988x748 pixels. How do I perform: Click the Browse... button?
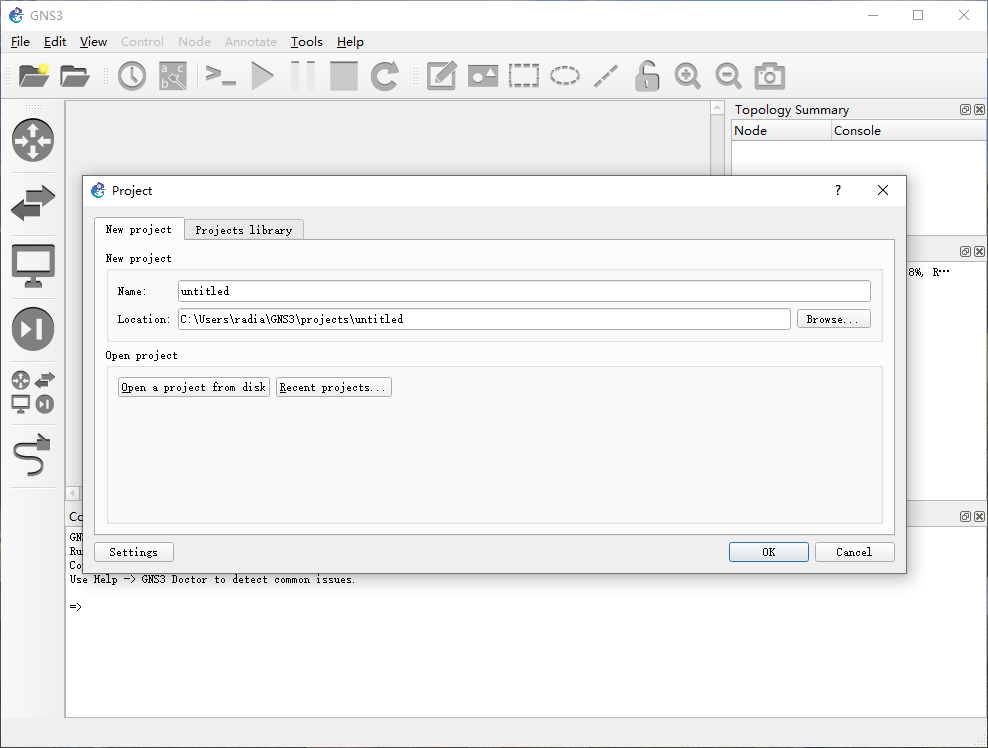834,319
